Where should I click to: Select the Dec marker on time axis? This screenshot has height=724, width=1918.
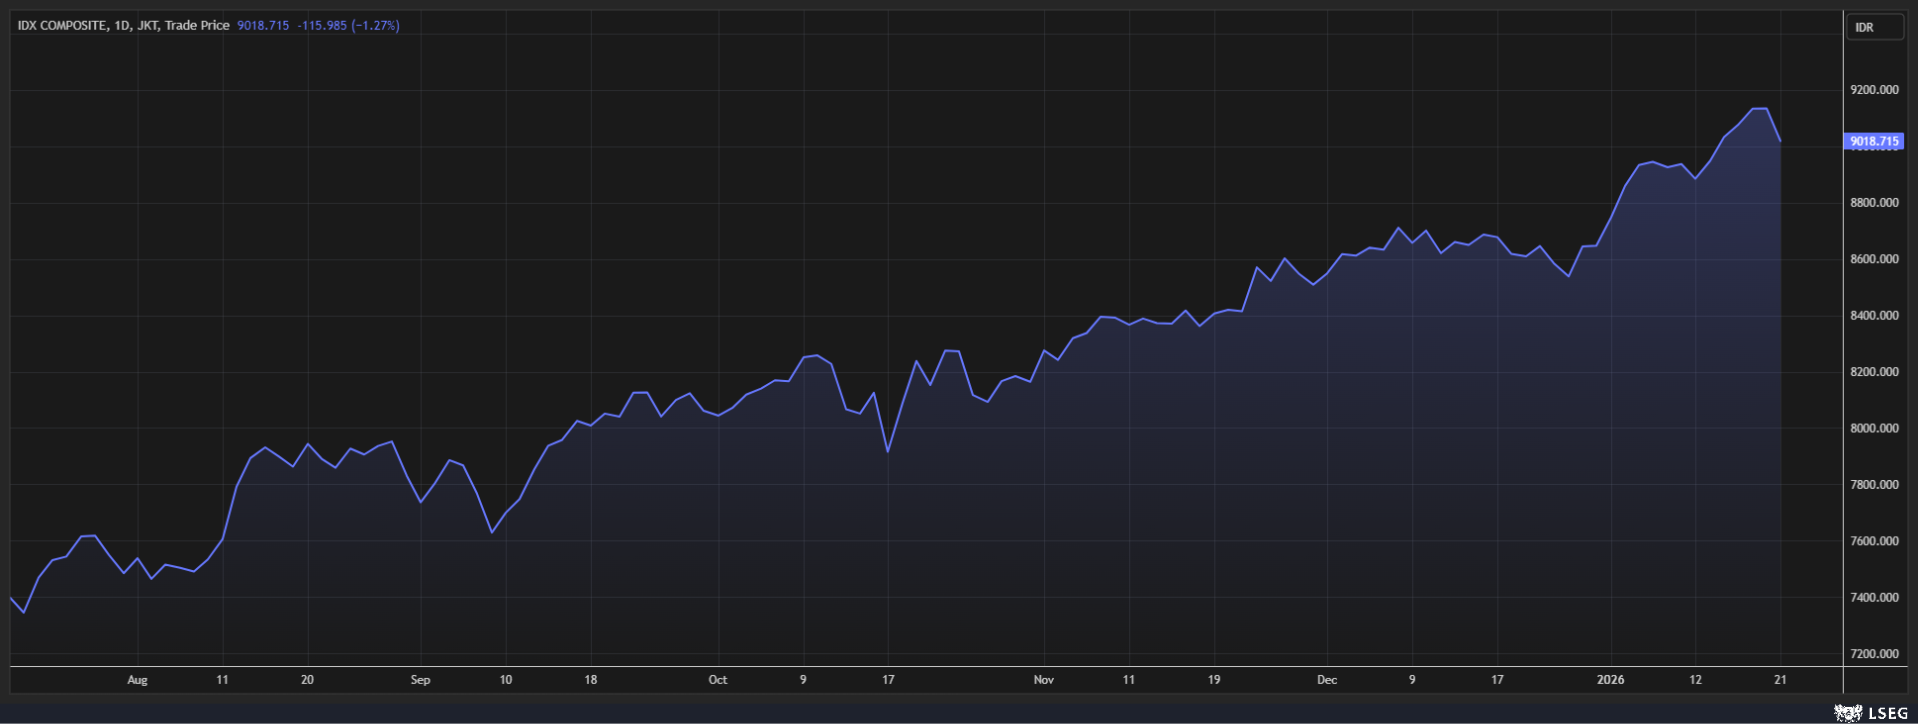(x=1326, y=680)
